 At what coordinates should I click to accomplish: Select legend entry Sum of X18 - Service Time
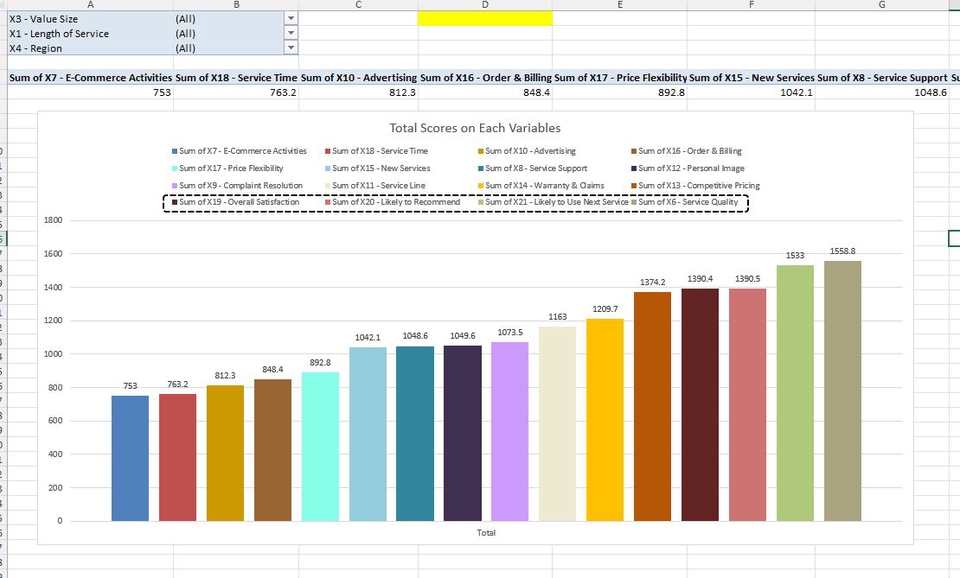377,151
